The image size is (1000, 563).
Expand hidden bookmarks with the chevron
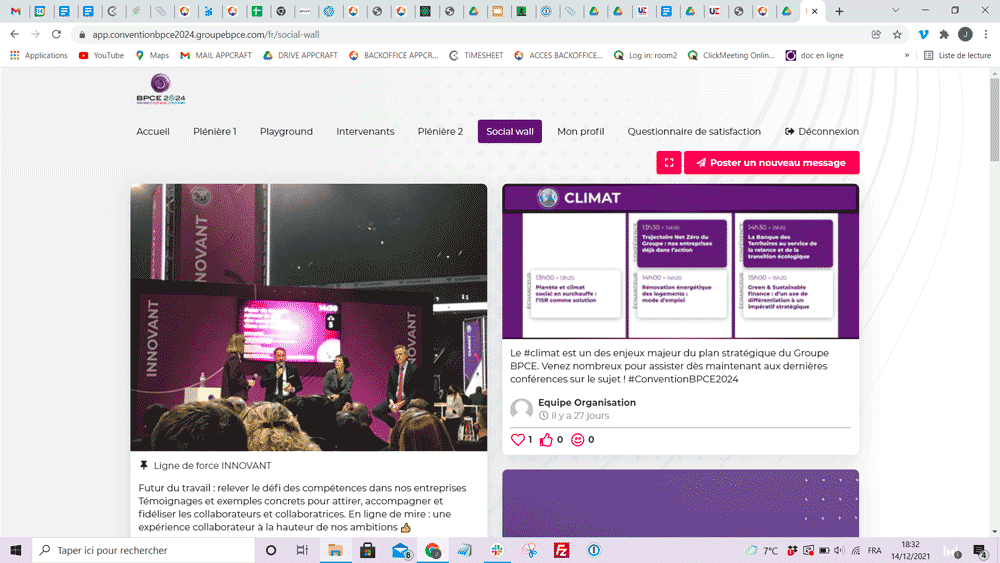(907, 55)
